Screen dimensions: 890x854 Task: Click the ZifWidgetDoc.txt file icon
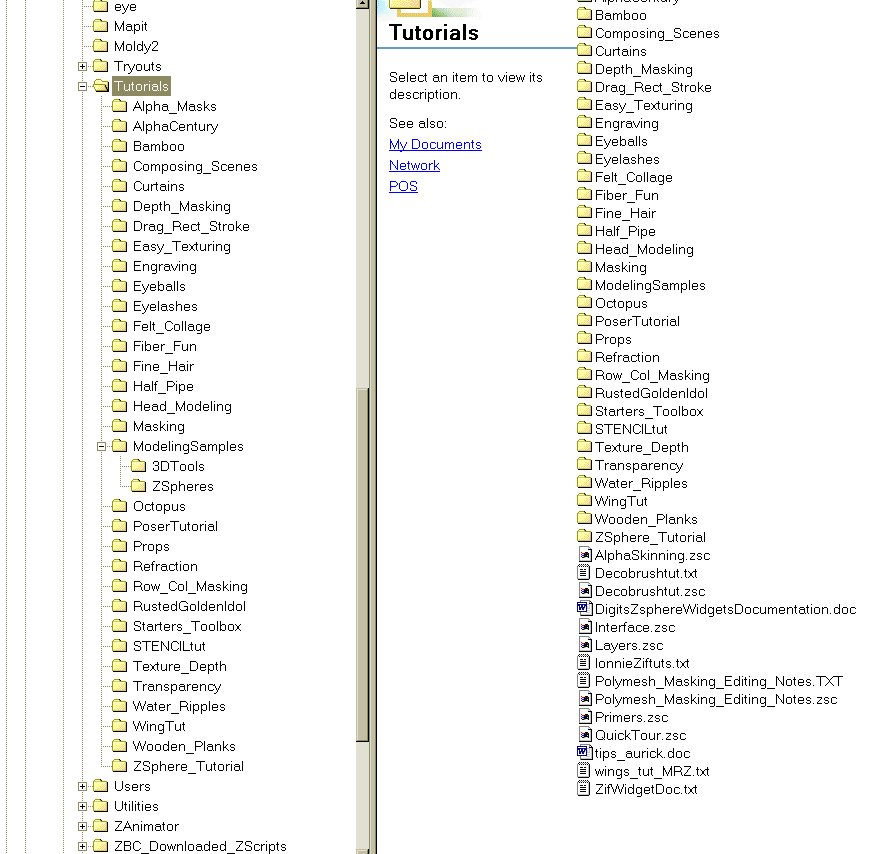point(585,789)
